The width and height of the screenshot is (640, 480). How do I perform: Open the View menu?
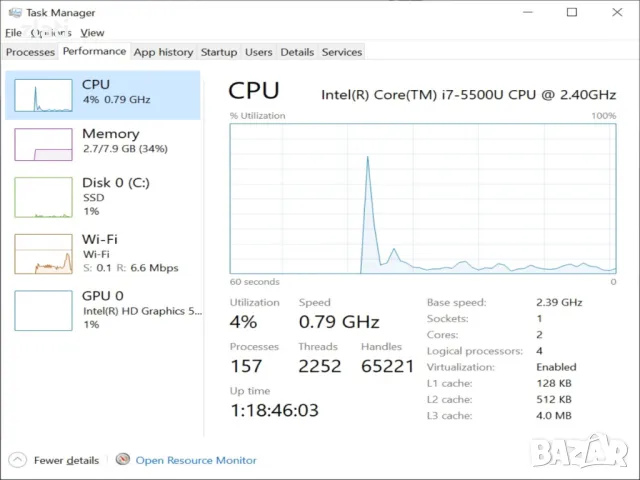(x=92, y=33)
